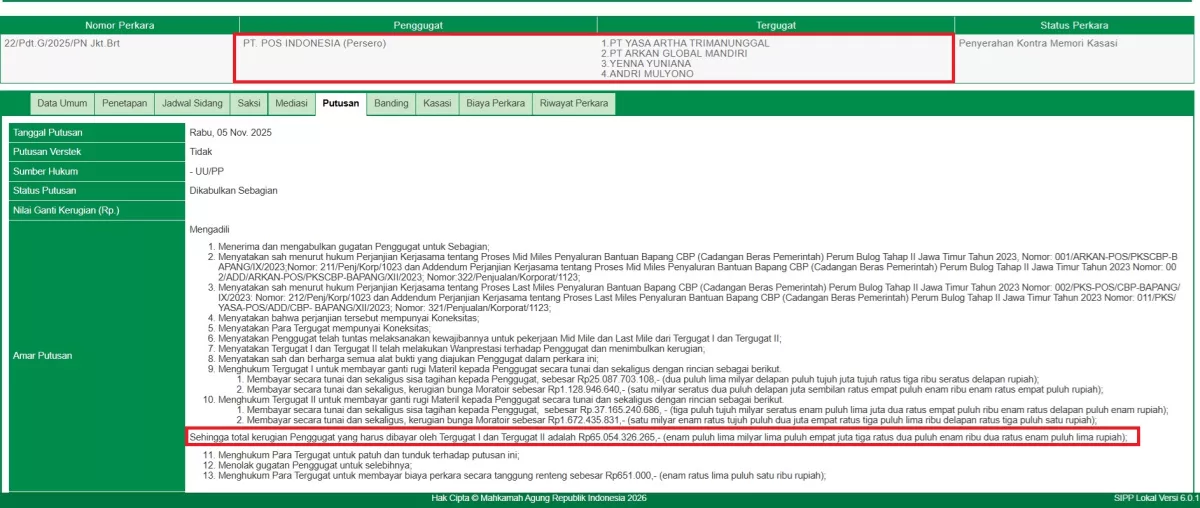The image size is (1200, 508).
Task: Open the Banding tab
Action: (391, 103)
